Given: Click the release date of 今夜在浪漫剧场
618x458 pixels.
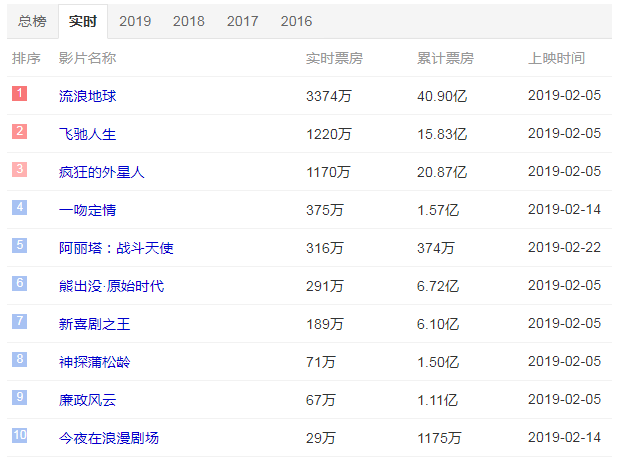Looking at the screenshot, I should tap(564, 437).
